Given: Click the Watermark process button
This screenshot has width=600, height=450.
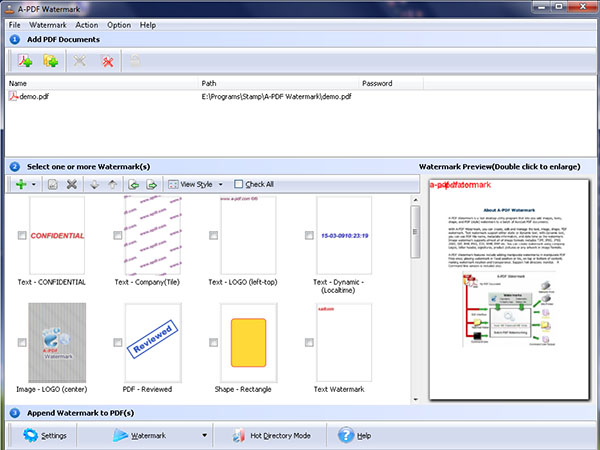Looking at the screenshot, I should coord(139,435).
